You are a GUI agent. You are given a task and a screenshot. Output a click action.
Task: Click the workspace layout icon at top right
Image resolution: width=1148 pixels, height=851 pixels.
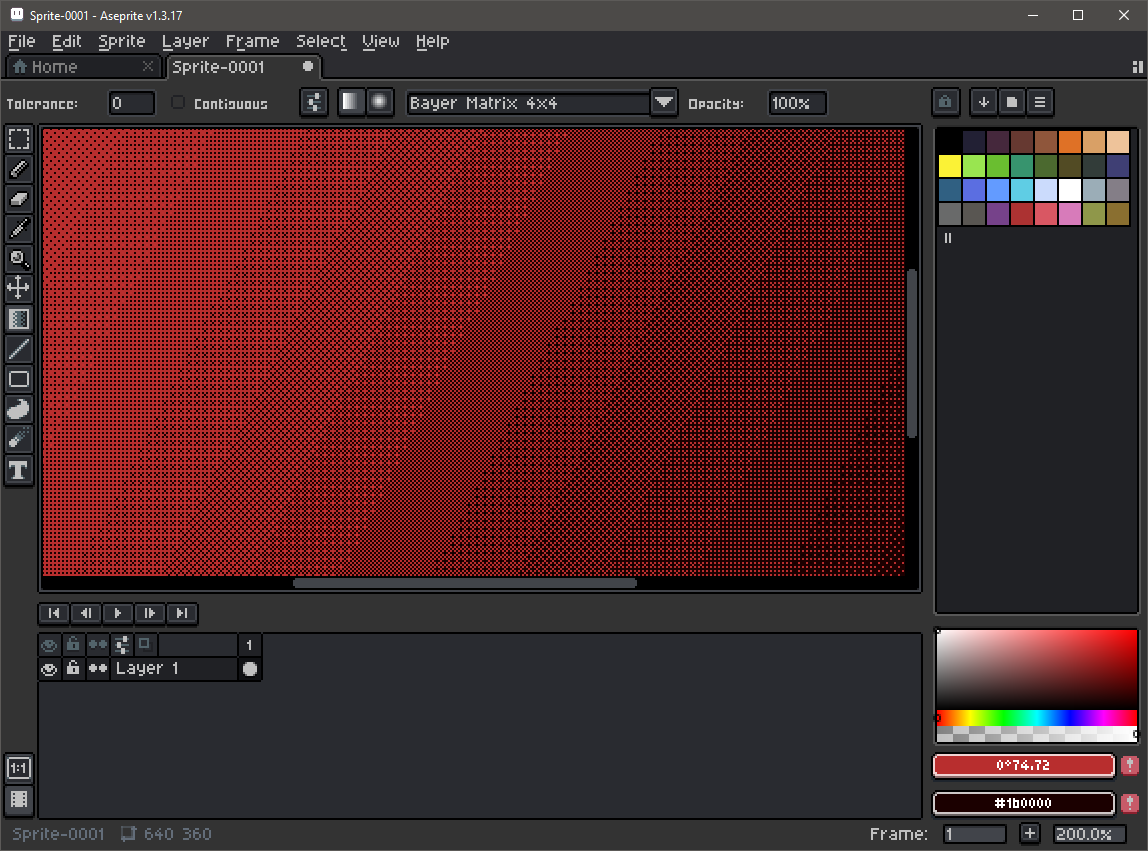[x=1137, y=67]
